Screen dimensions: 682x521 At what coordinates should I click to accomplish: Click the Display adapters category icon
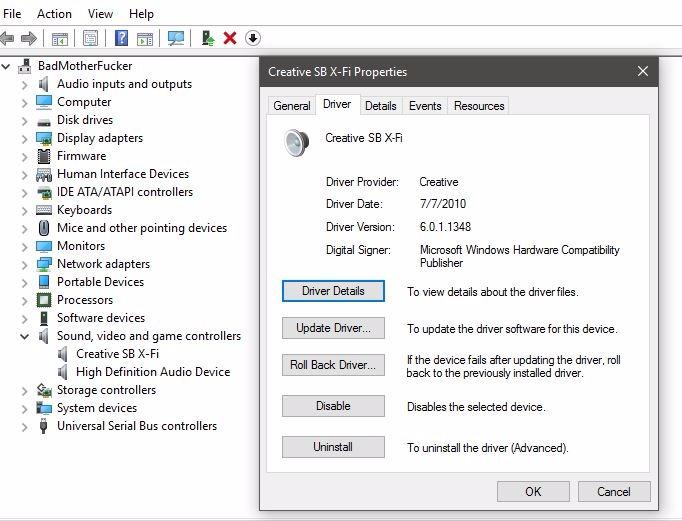click(44, 139)
